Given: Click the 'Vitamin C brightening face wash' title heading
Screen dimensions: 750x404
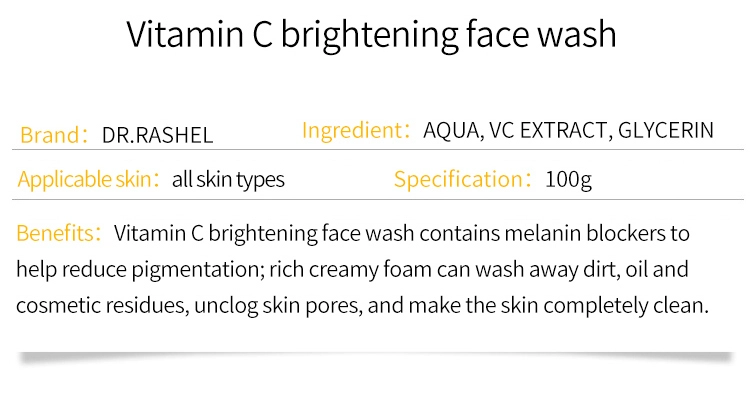Looking at the screenshot, I should [372, 35].
